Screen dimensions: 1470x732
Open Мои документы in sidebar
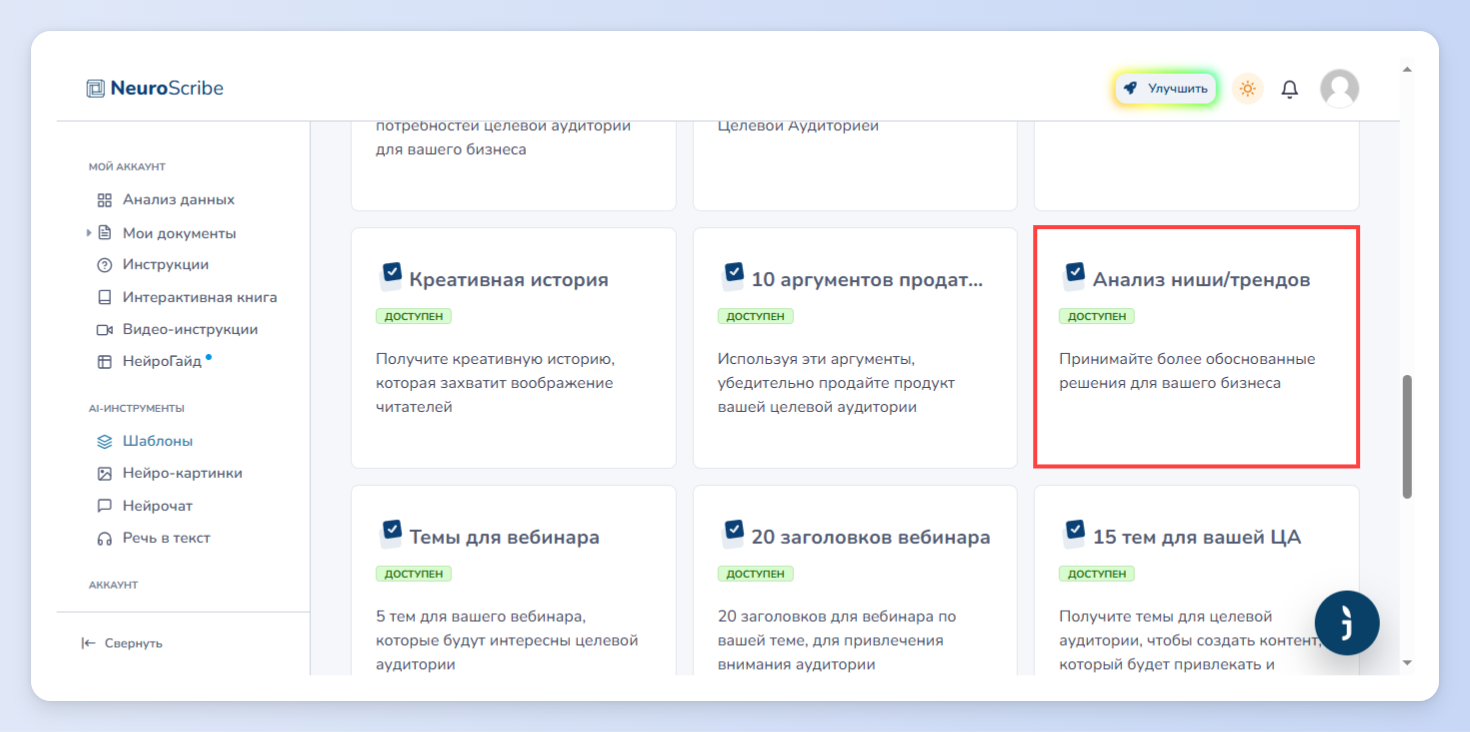pyautogui.click(x=180, y=233)
